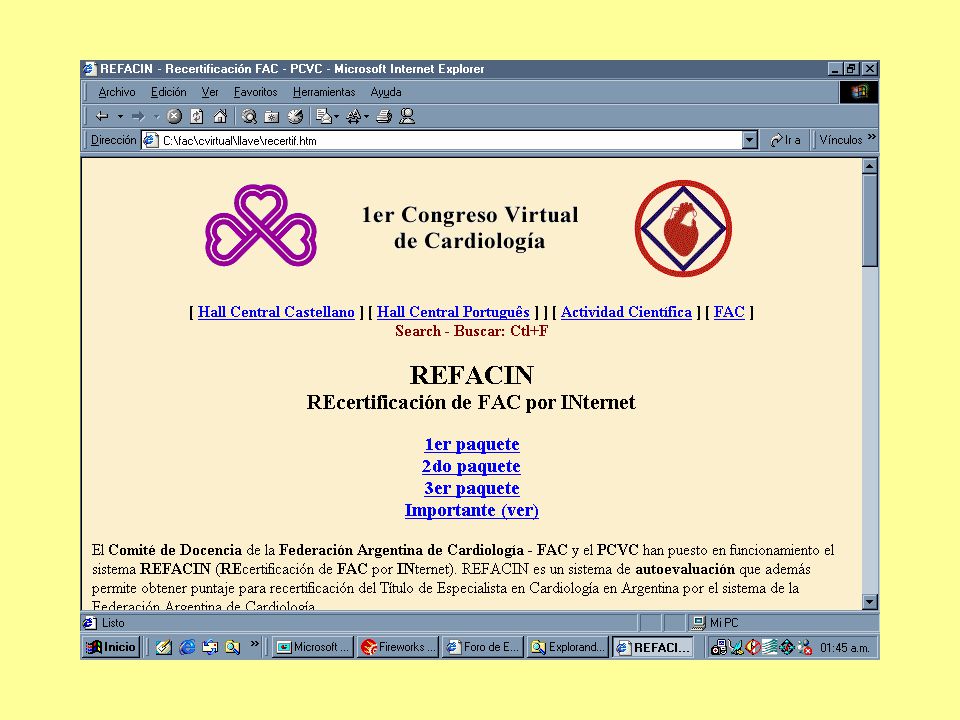Go back with the Back arrow button
Viewport: 960px width, 720px height.
(102, 116)
